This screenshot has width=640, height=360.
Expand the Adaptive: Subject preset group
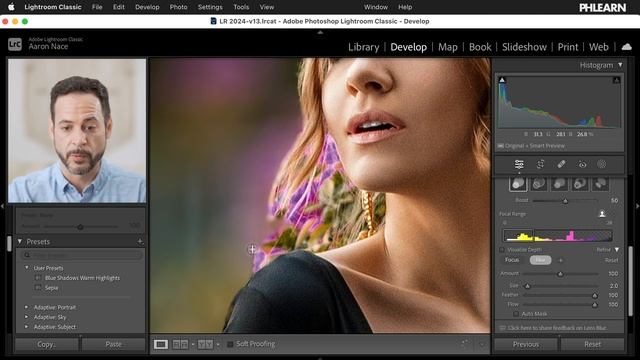27,327
